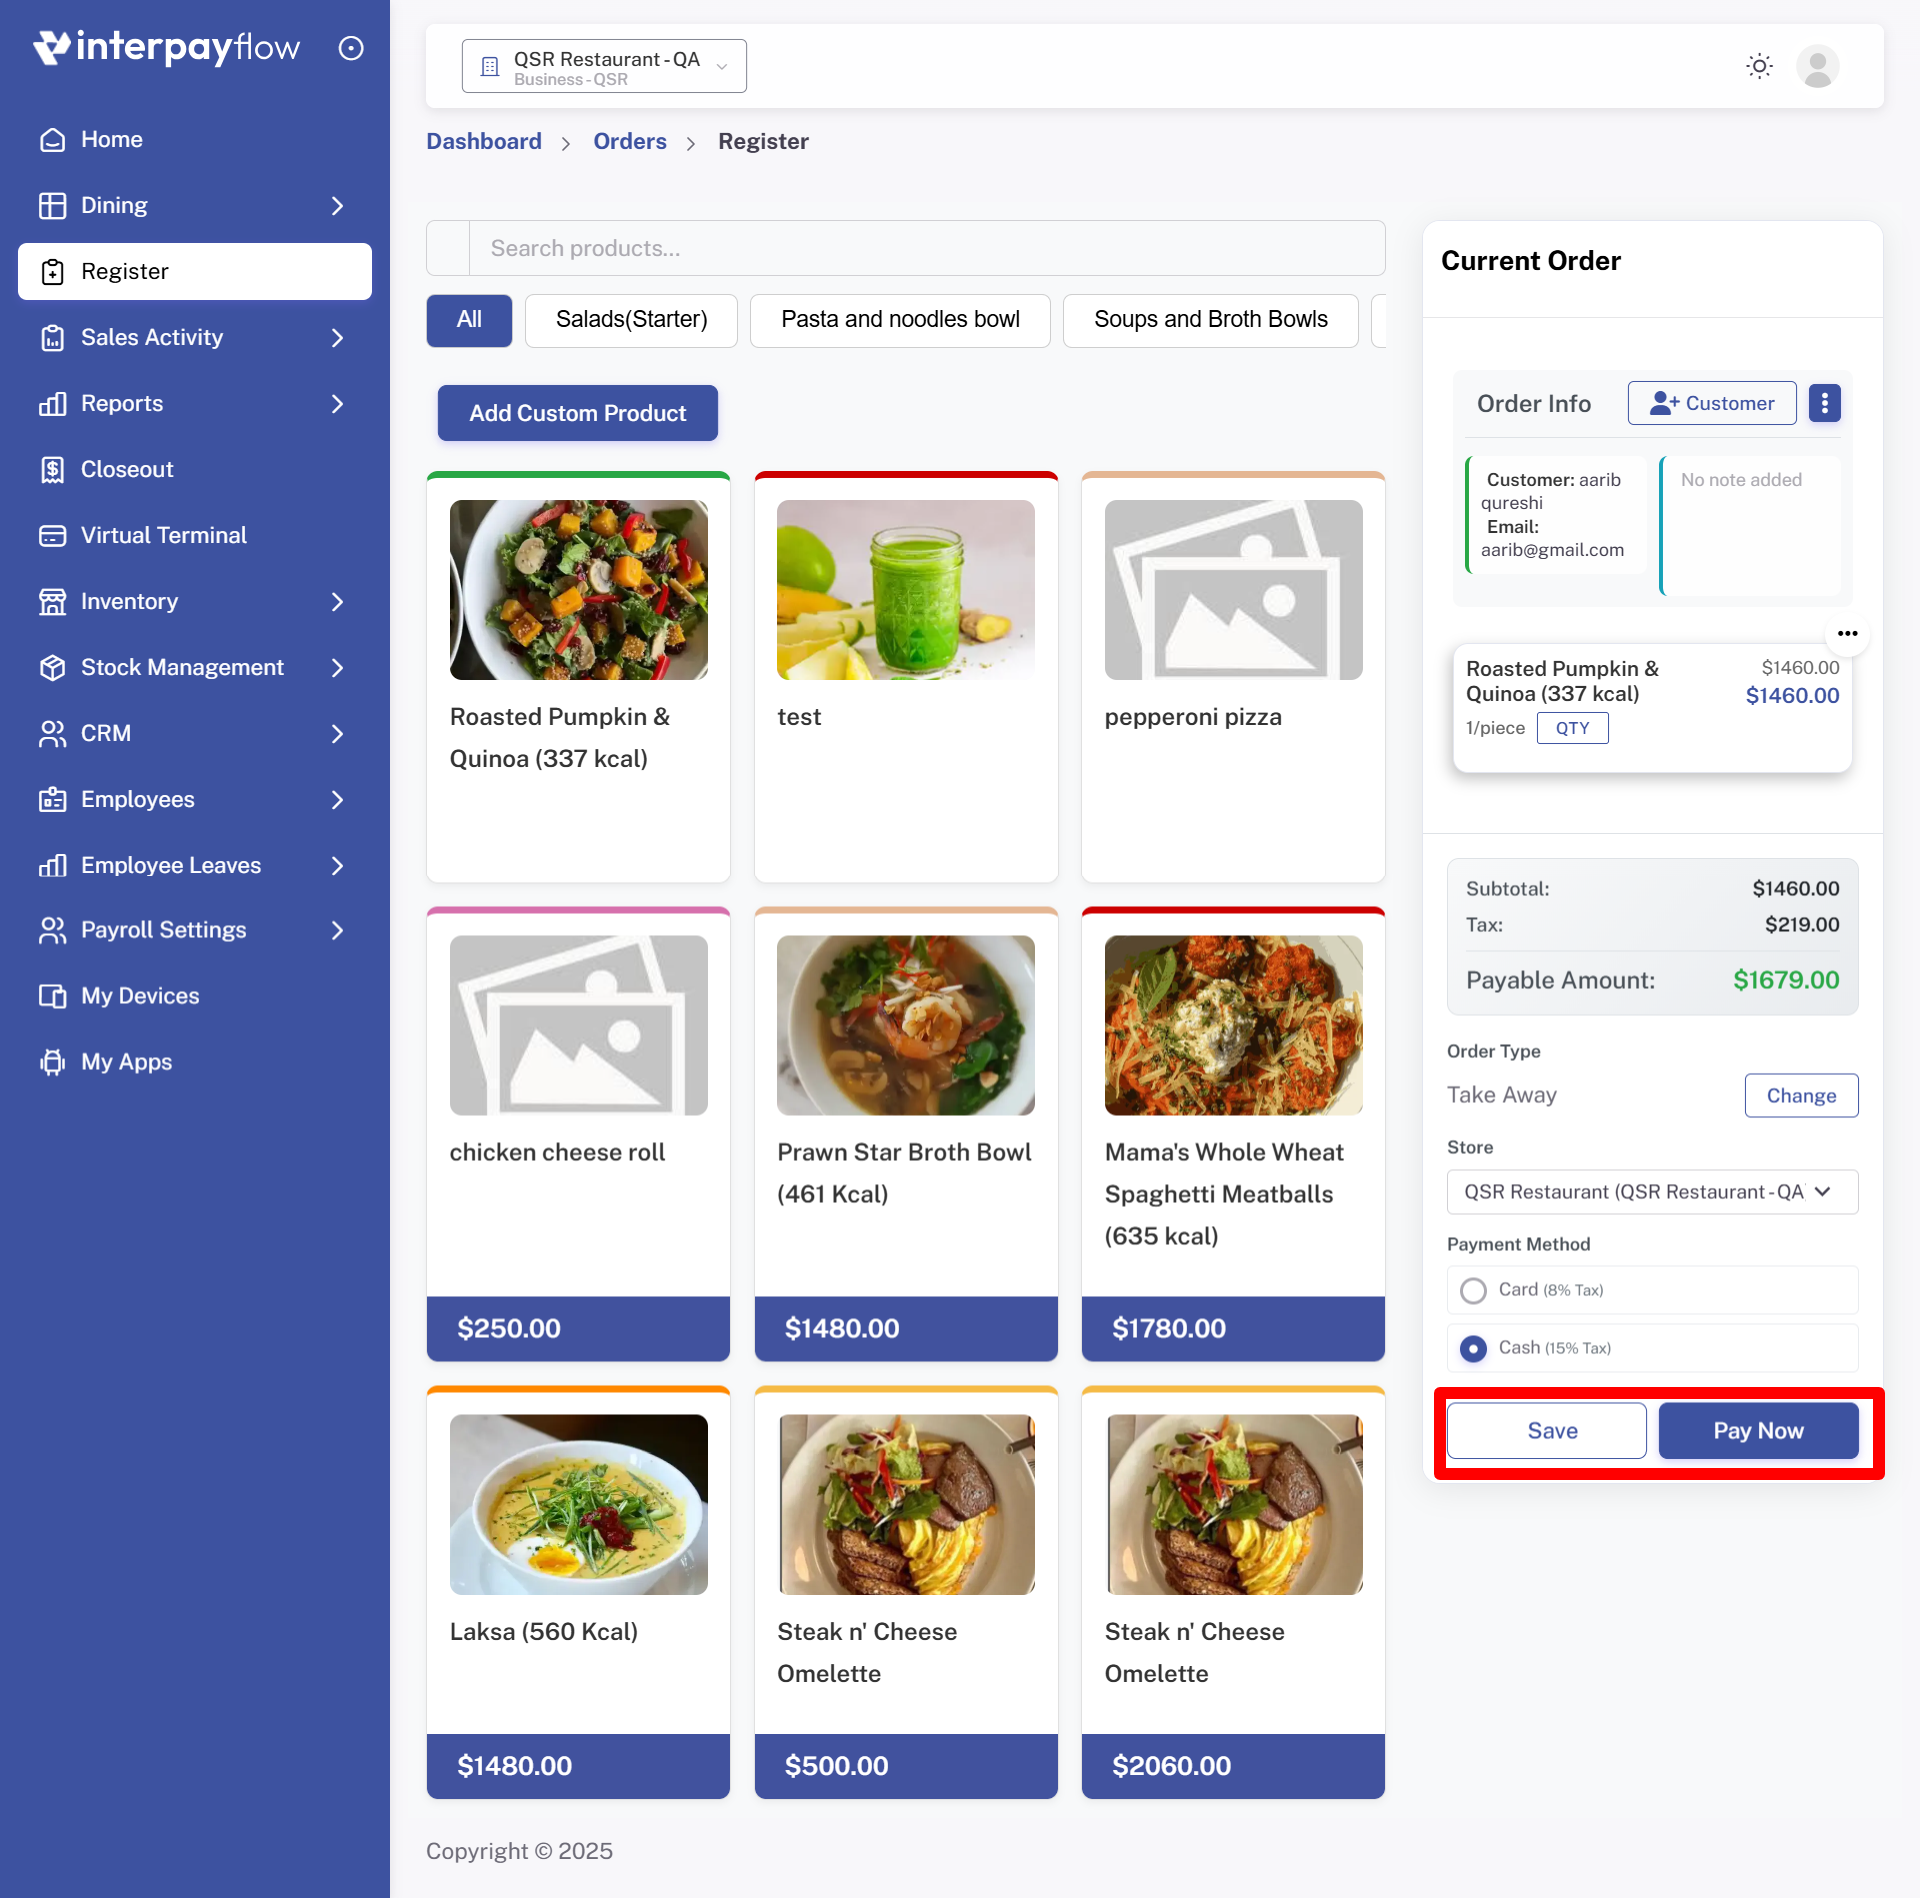
Task: Open Roasted Pumpkin order item ellipsis menu
Action: click(x=1847, y=634)
